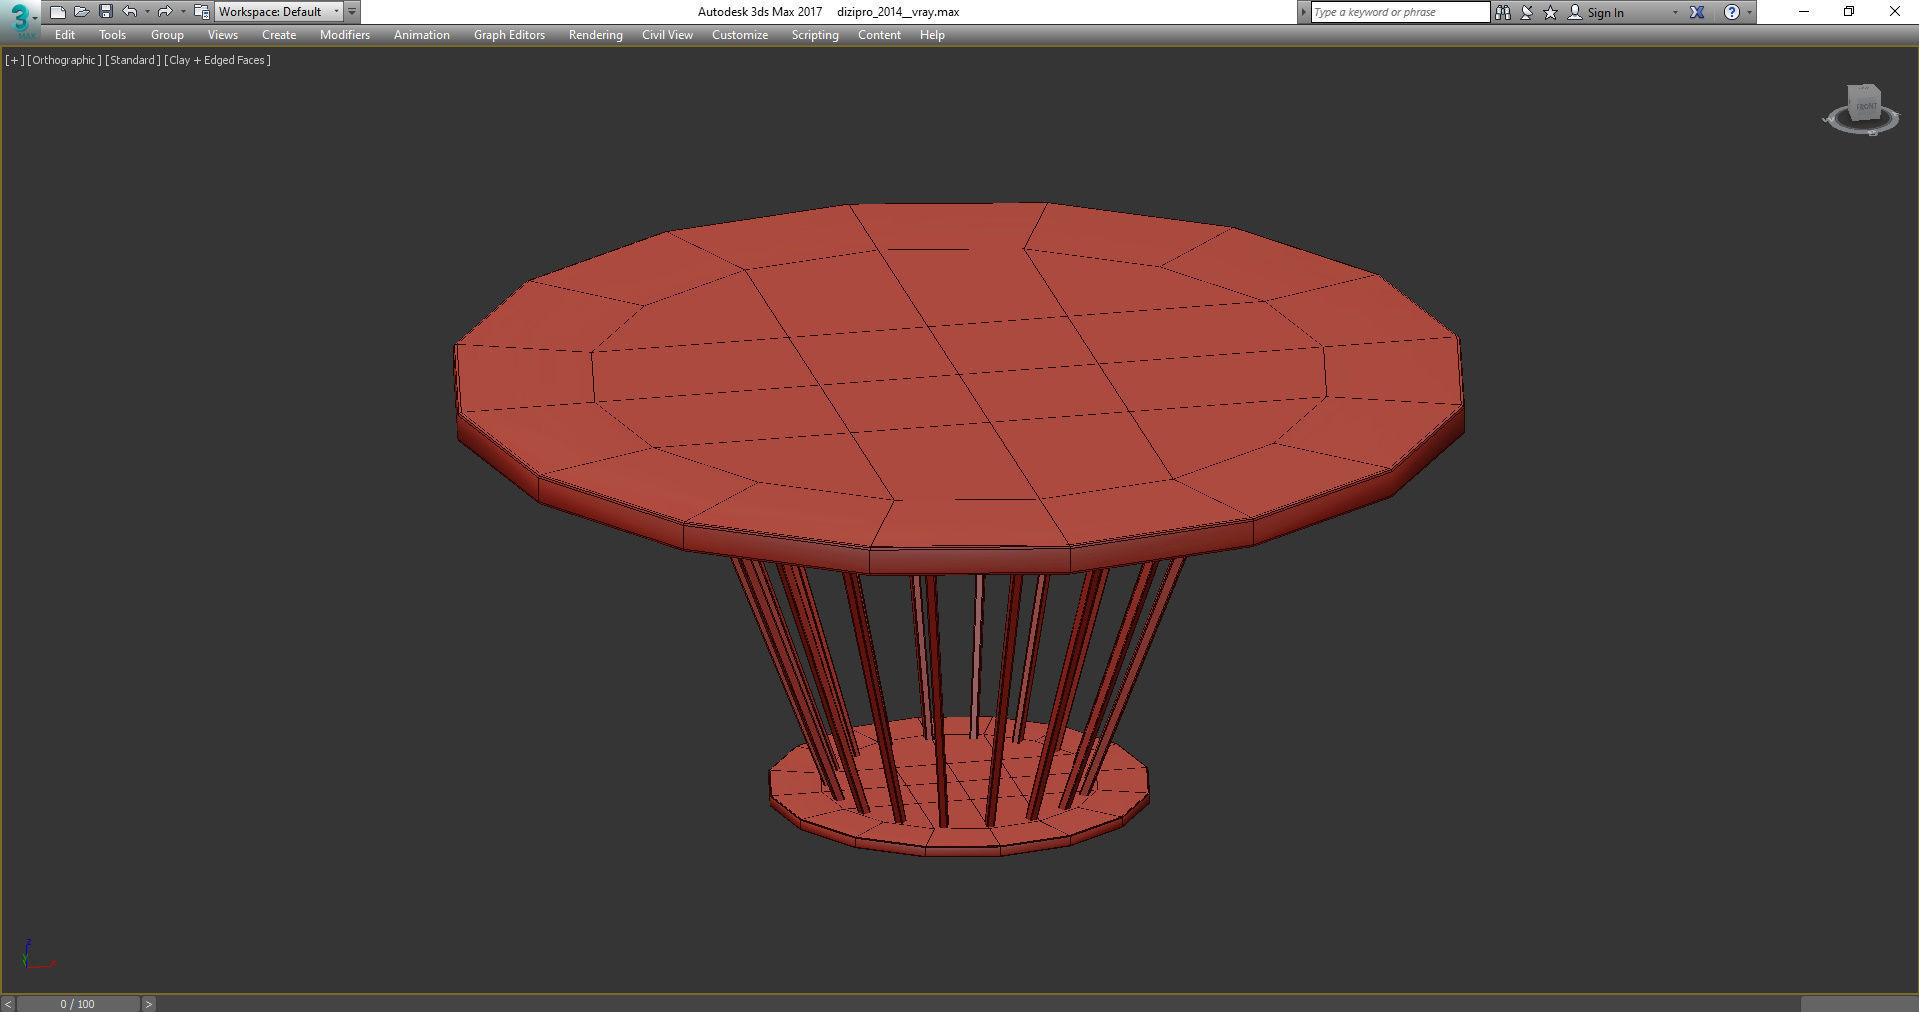
Task: Open the Civil View menu
Action: click(667, 35)
